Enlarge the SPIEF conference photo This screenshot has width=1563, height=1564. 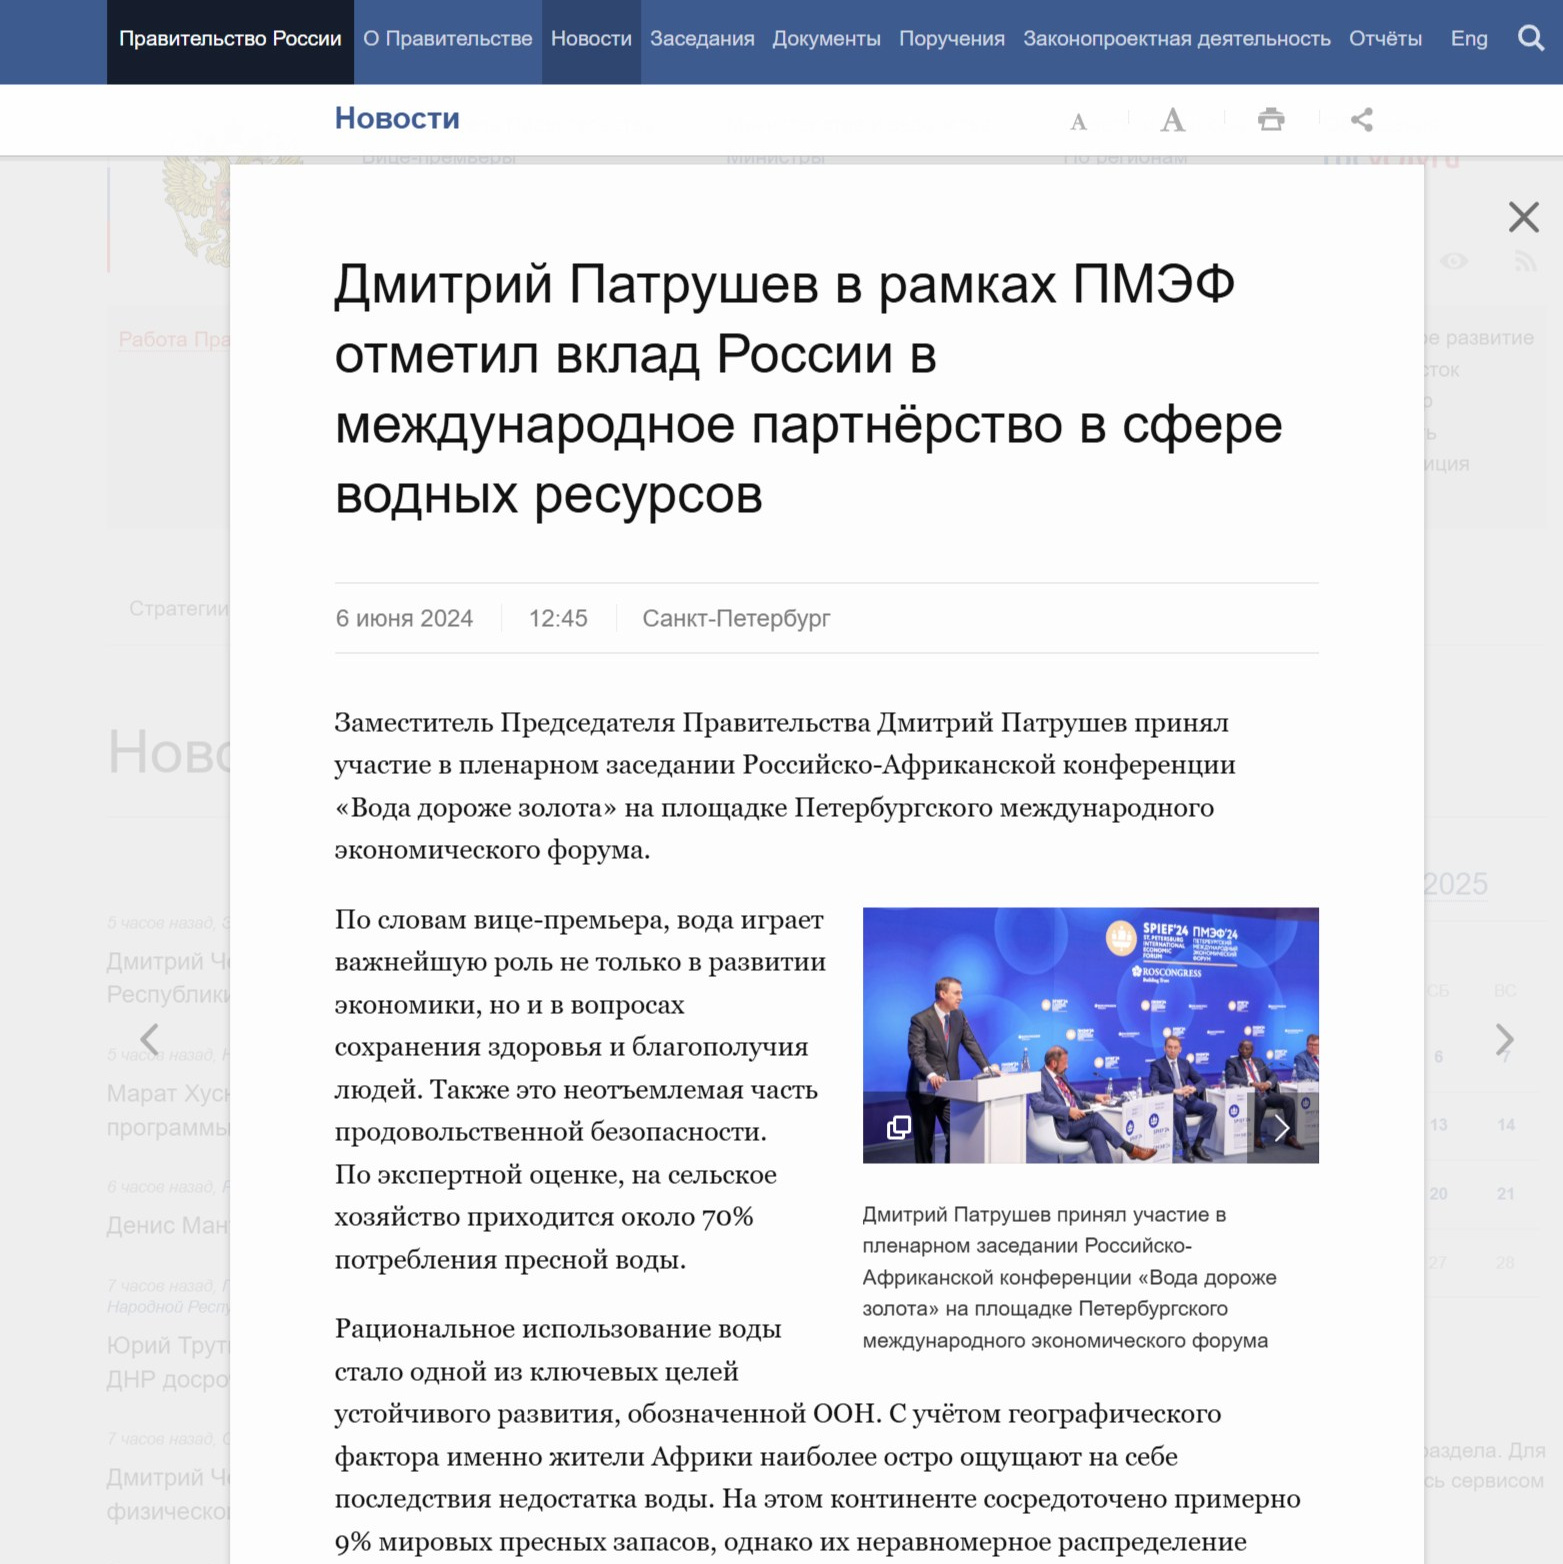coord(1091,1035)
